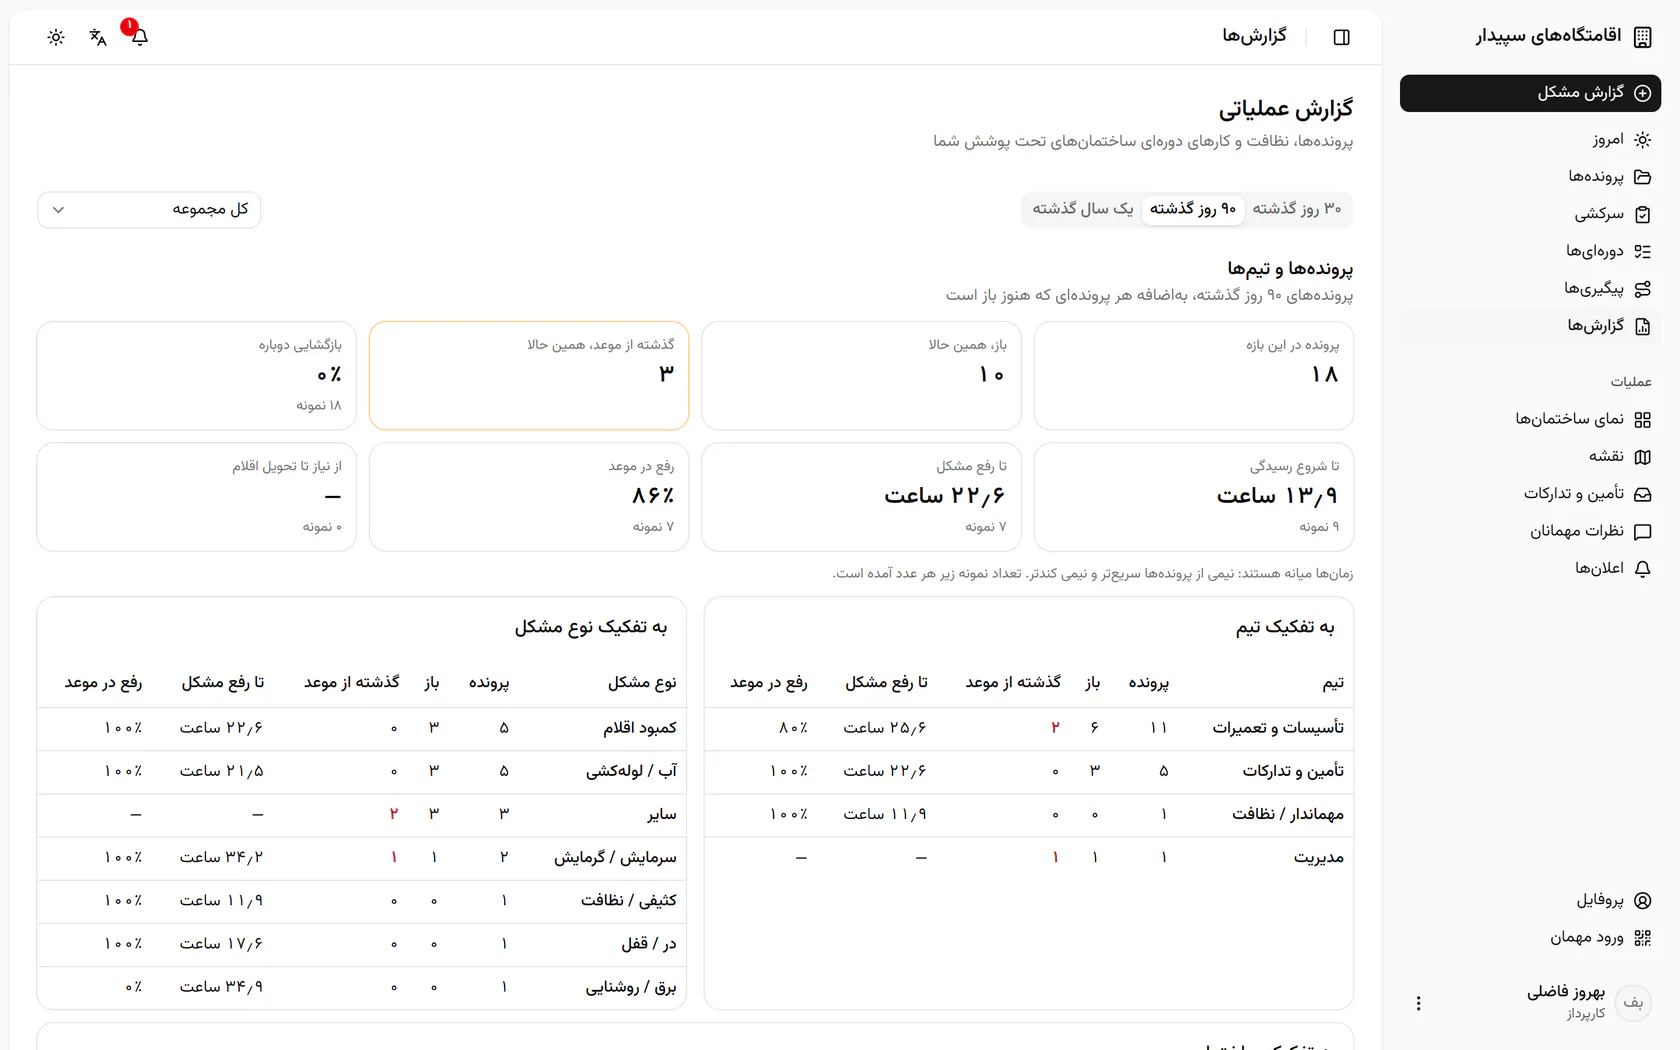This screenshot has height=1050, width=1680.
Task: Select the یک سال گذشته tab
Action: 1083,209
